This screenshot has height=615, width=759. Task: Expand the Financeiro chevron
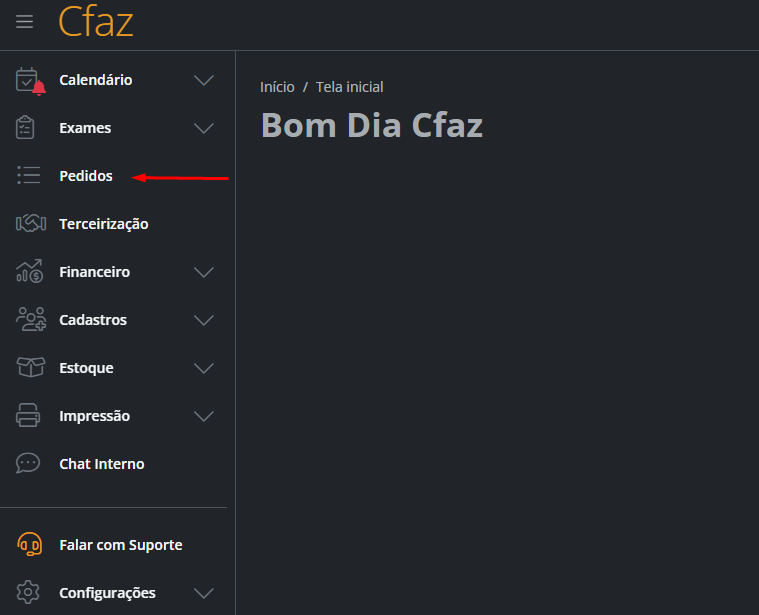pos(204,272)
